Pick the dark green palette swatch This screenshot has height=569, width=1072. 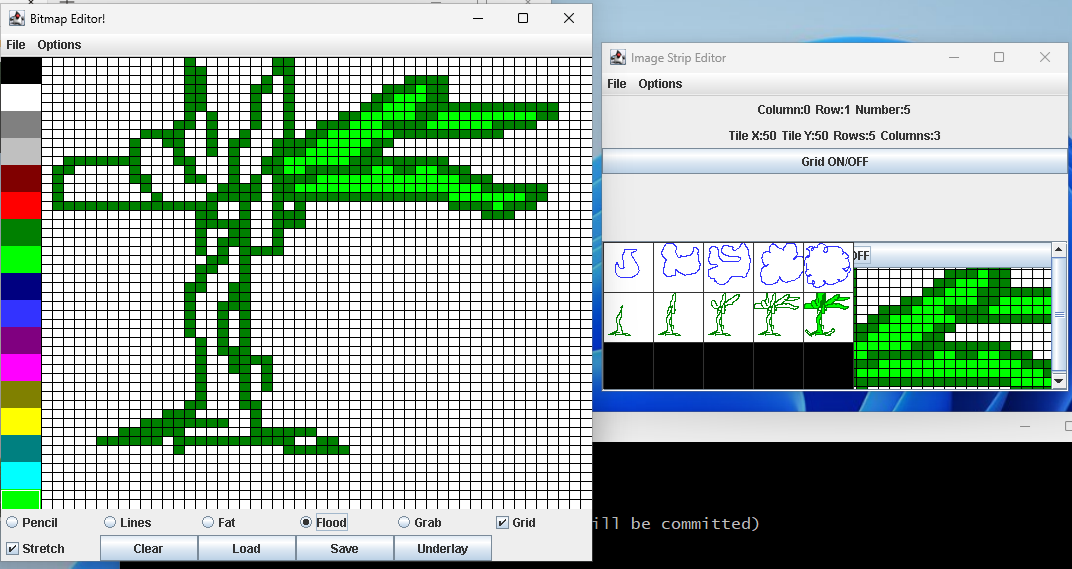(21, 233)
